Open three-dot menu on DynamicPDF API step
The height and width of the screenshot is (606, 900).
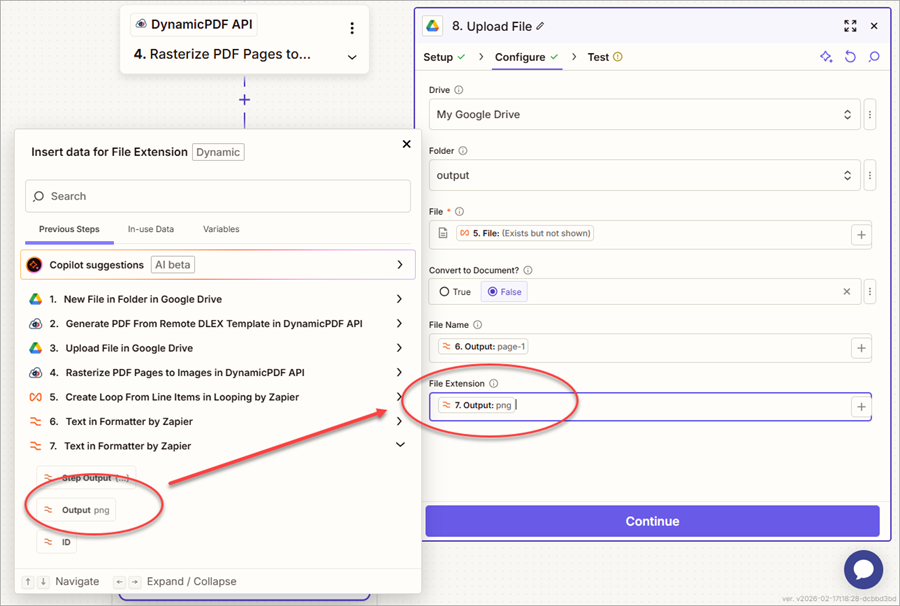[351, 28]
